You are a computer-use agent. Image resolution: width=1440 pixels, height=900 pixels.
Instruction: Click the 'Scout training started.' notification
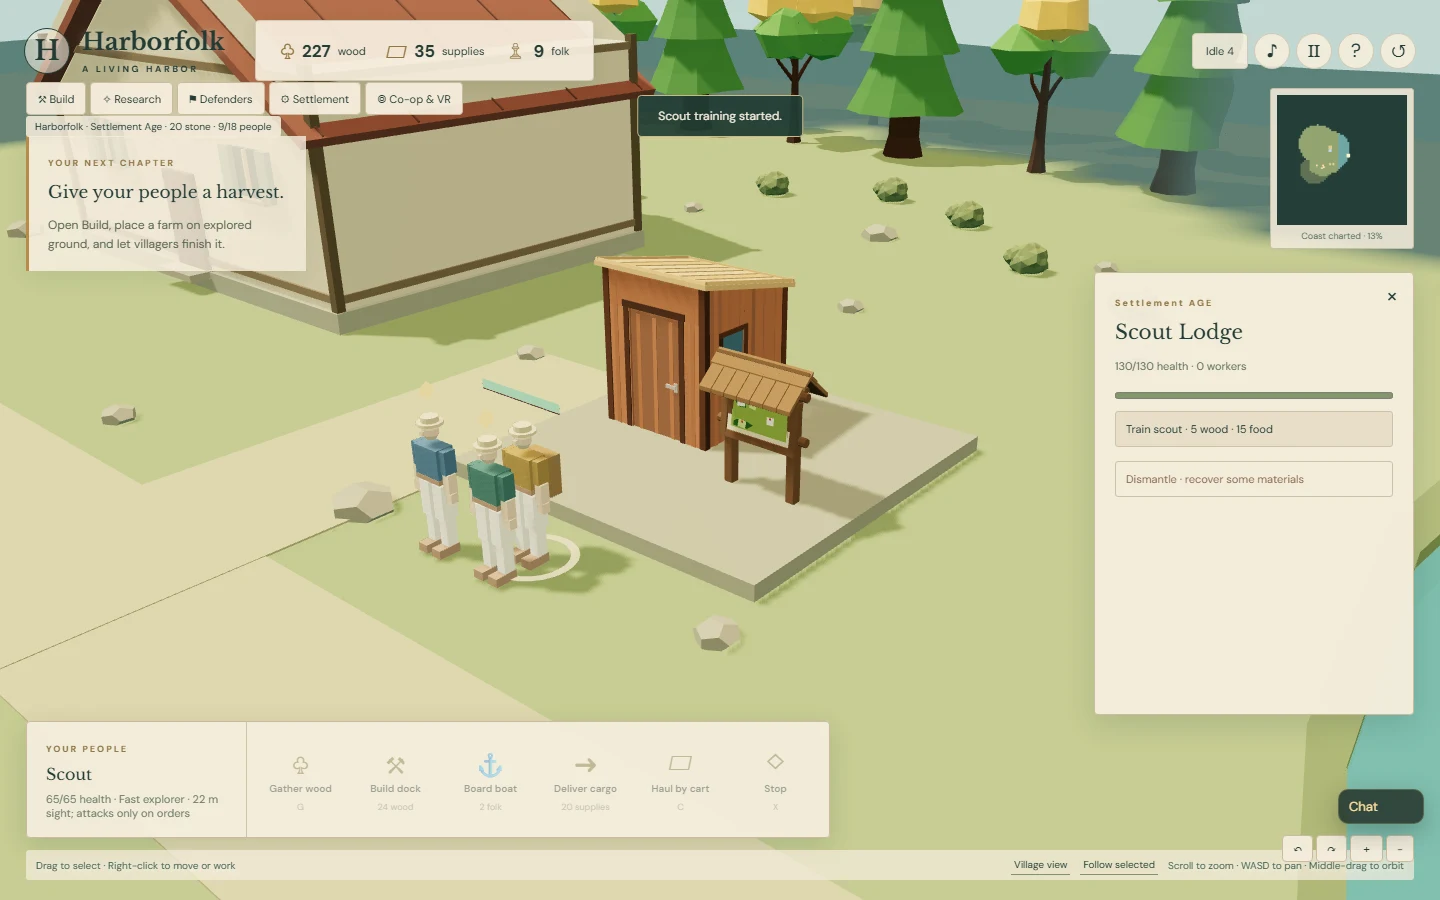(x=719, y=116)
